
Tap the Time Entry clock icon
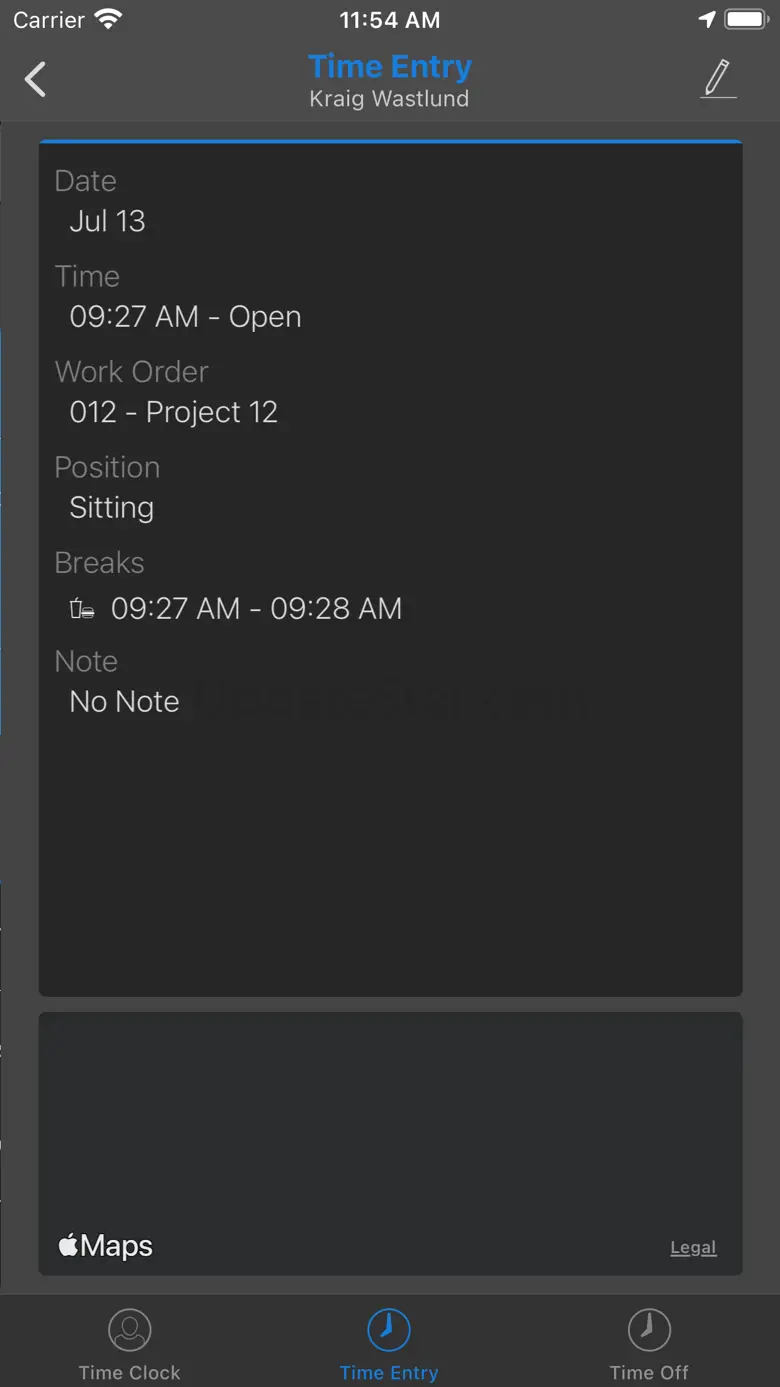click(x=389, y=1329)
